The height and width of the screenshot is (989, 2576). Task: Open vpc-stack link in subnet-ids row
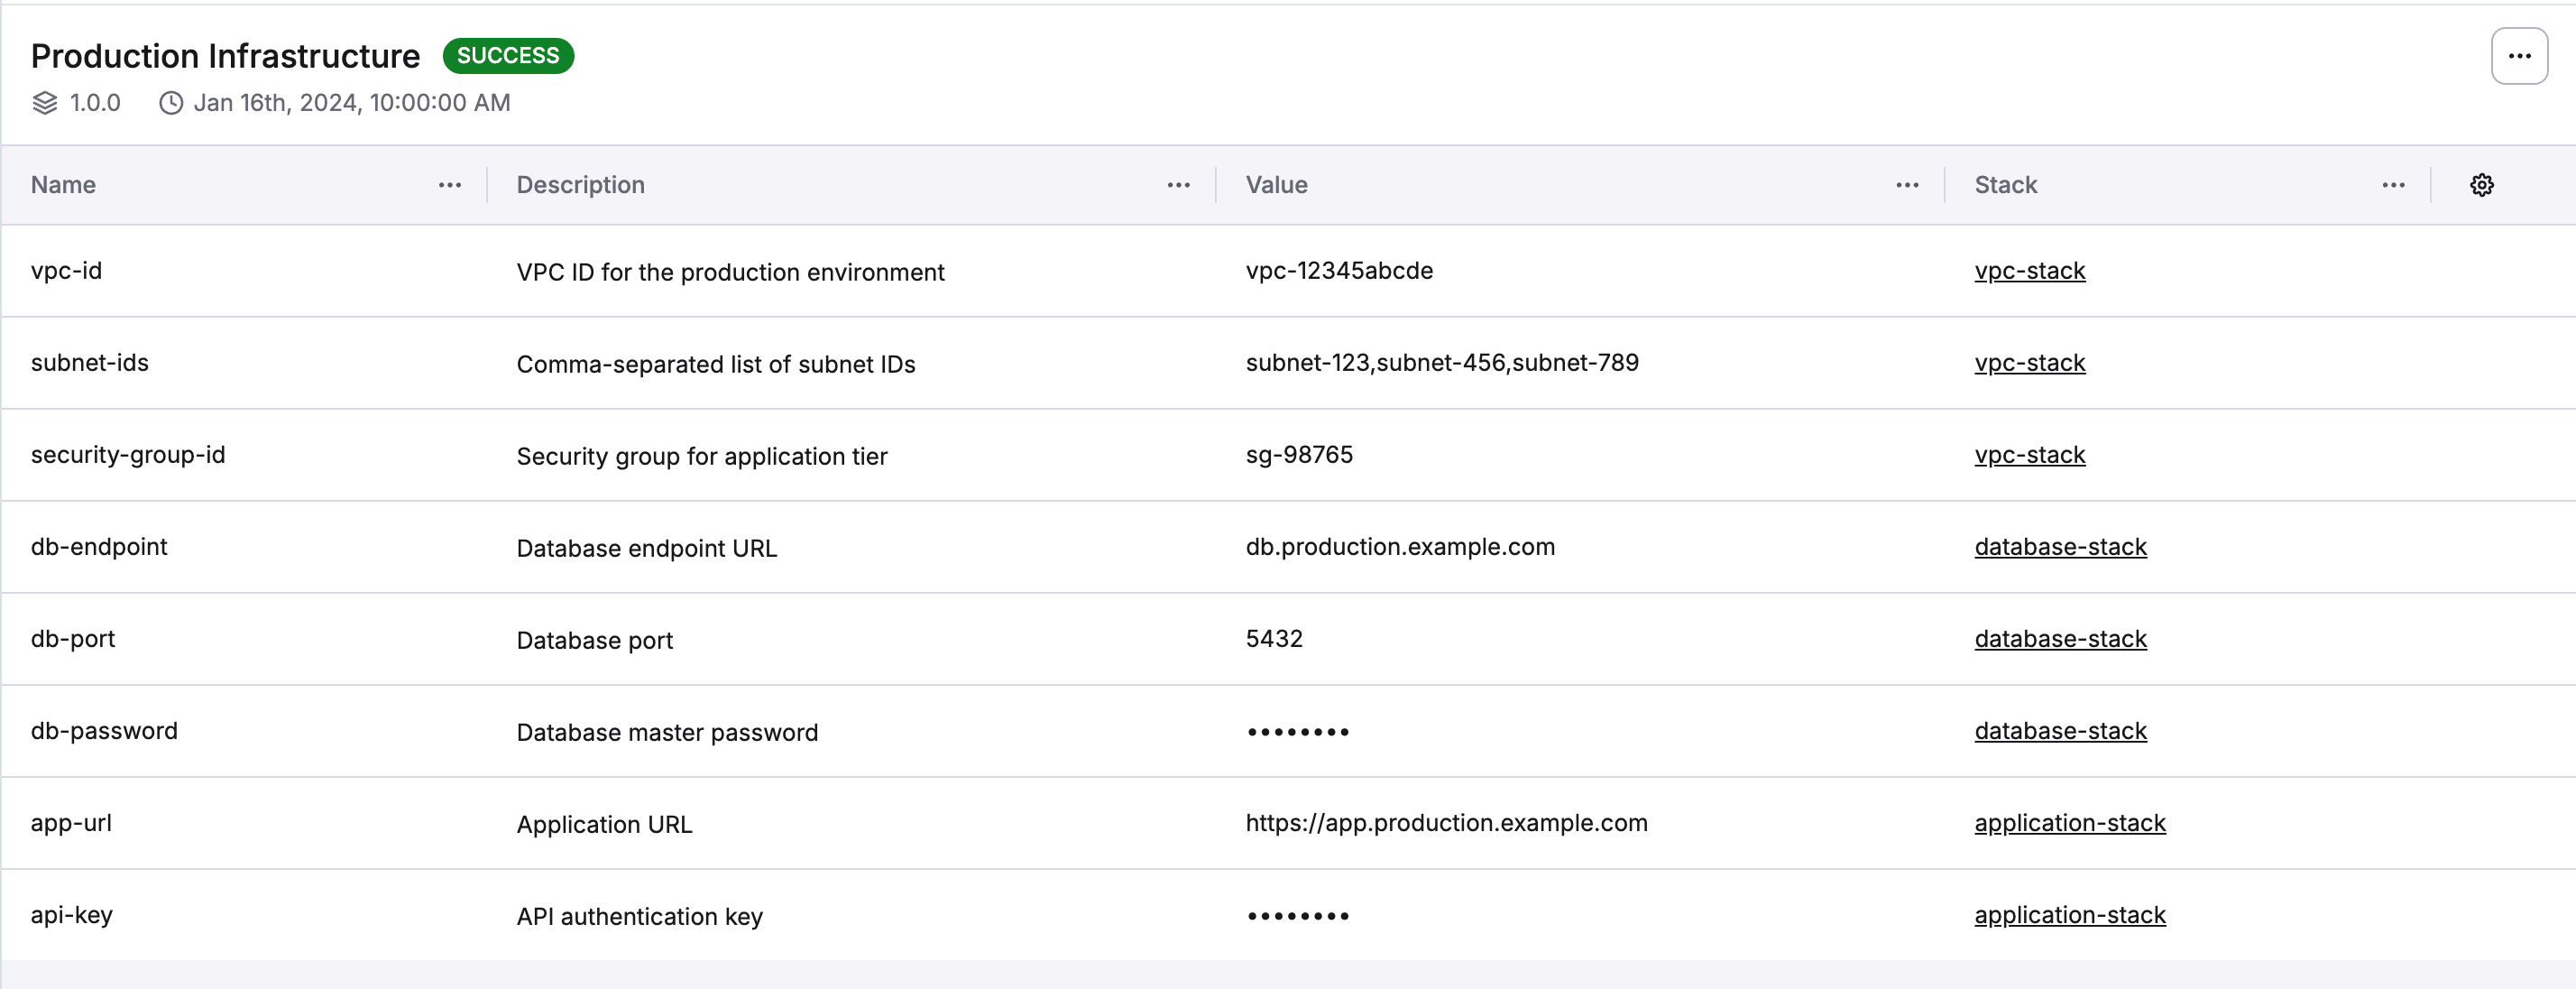[x=2029, y=363]
